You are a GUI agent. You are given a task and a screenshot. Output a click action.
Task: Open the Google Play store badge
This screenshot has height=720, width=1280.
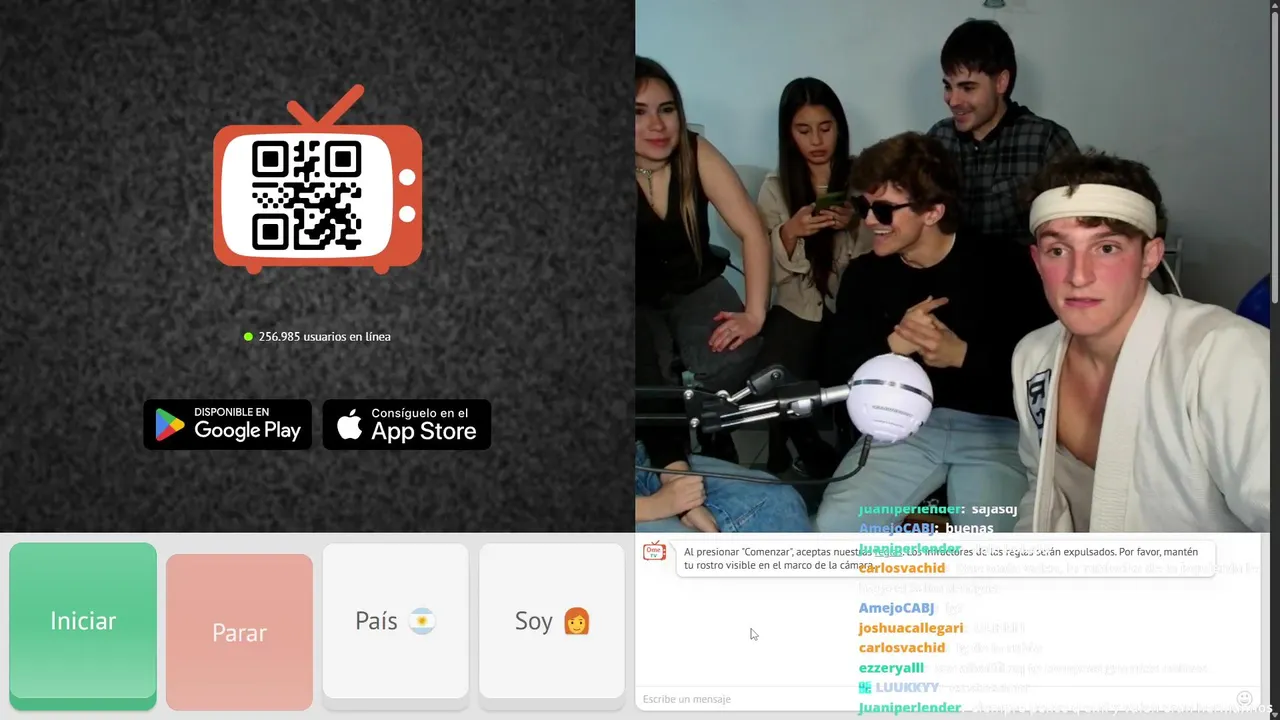pyautogui.click(x=228, y=425)
